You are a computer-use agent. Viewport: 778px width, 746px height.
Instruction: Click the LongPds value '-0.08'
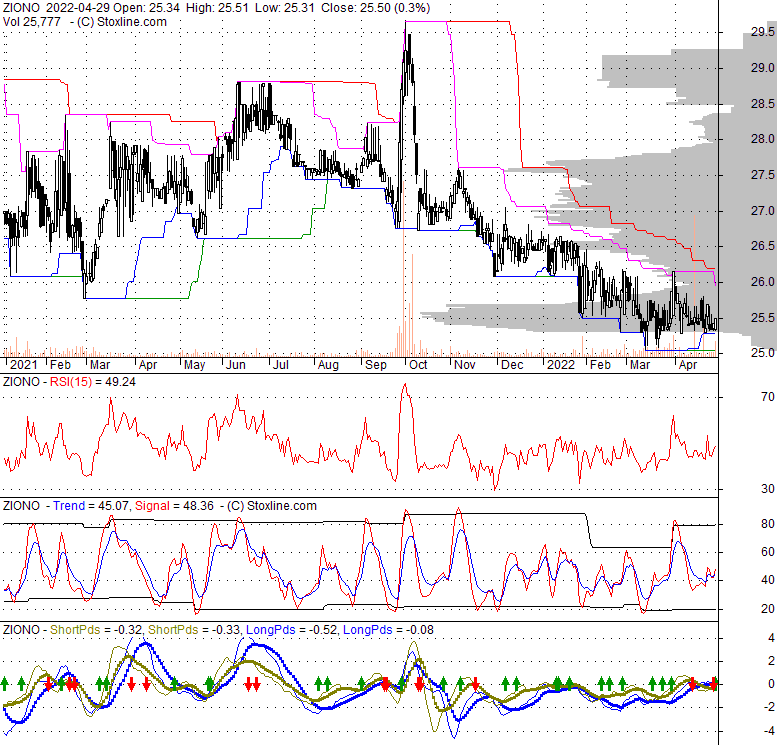[x=419, y=630]
